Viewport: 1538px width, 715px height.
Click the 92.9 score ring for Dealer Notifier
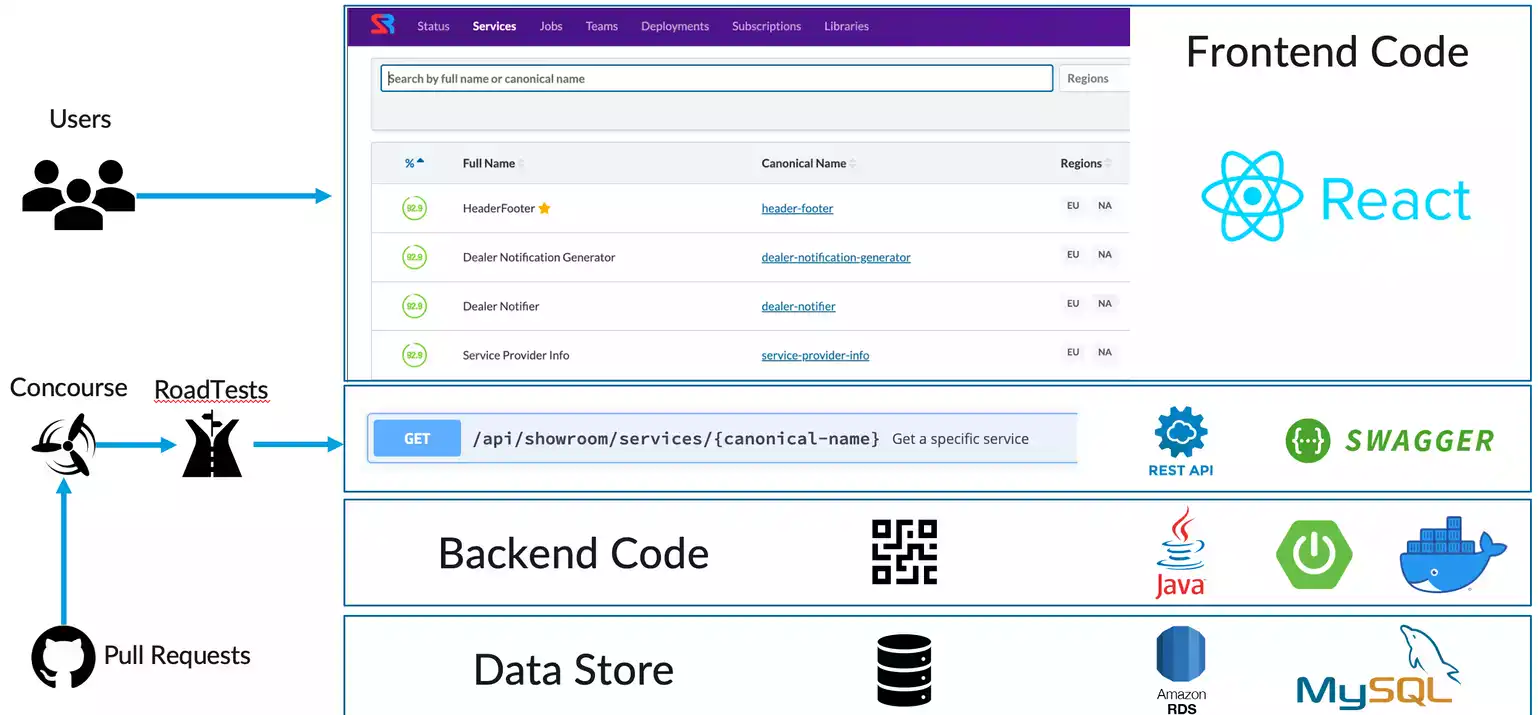[x=415, y=305]
